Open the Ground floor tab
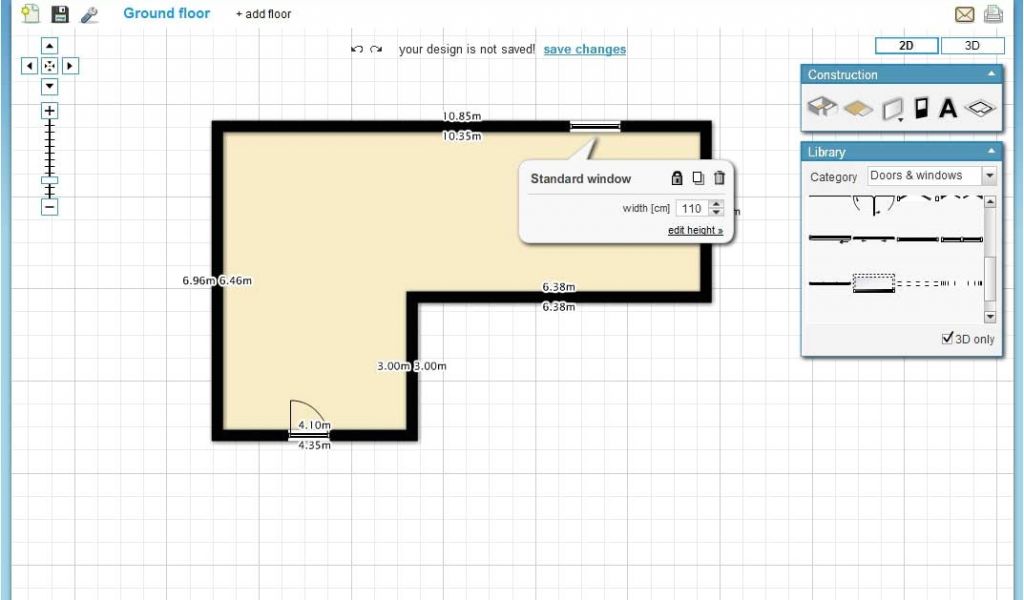Viewport: 1024px width, 600px height. (166, 14)
